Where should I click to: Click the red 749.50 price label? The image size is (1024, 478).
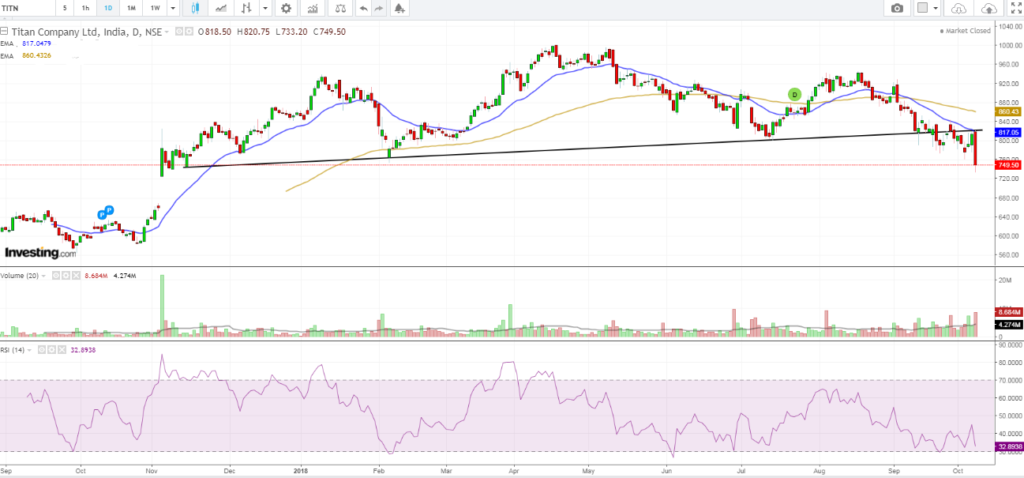tap(1008, 166)
